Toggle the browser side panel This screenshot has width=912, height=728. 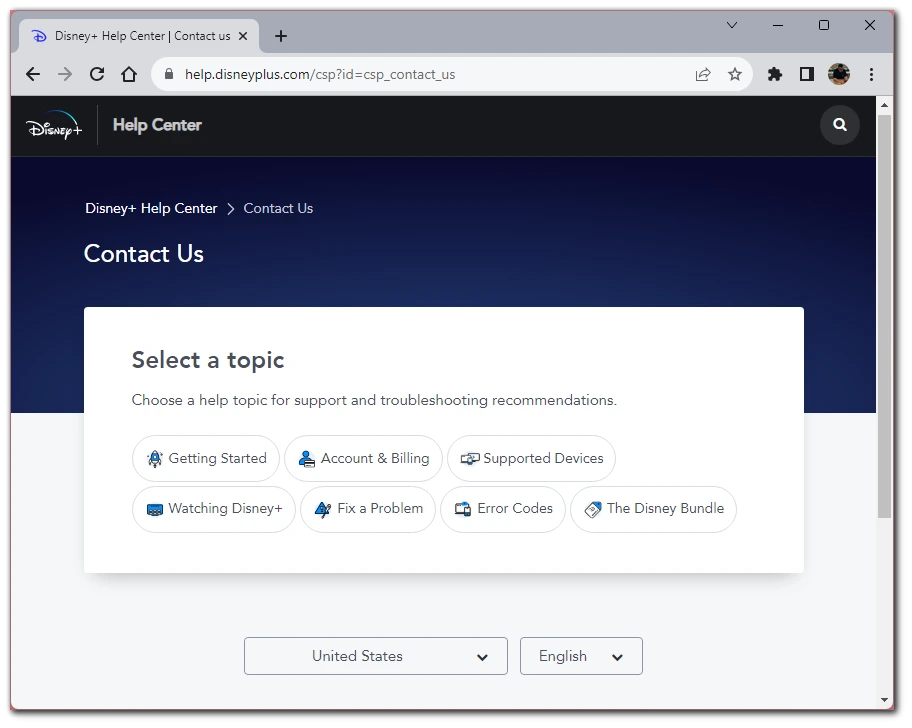tap(807, 74)
